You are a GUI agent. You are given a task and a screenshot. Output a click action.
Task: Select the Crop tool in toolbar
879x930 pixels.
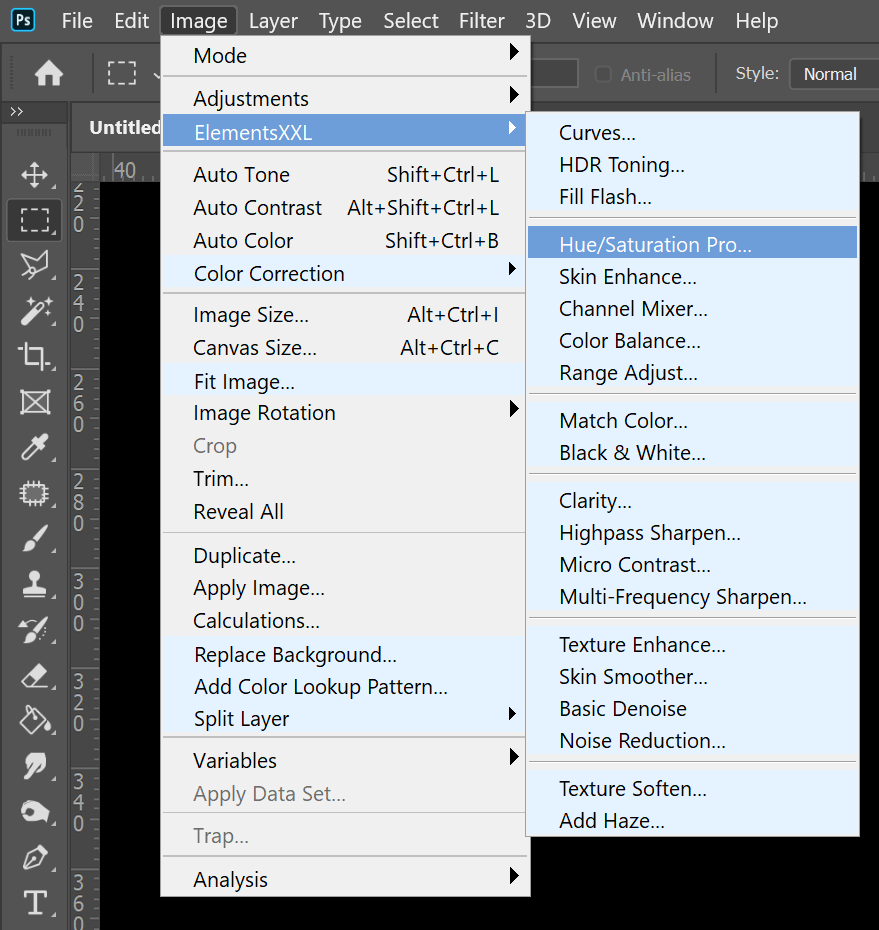(x=35, y=356)
